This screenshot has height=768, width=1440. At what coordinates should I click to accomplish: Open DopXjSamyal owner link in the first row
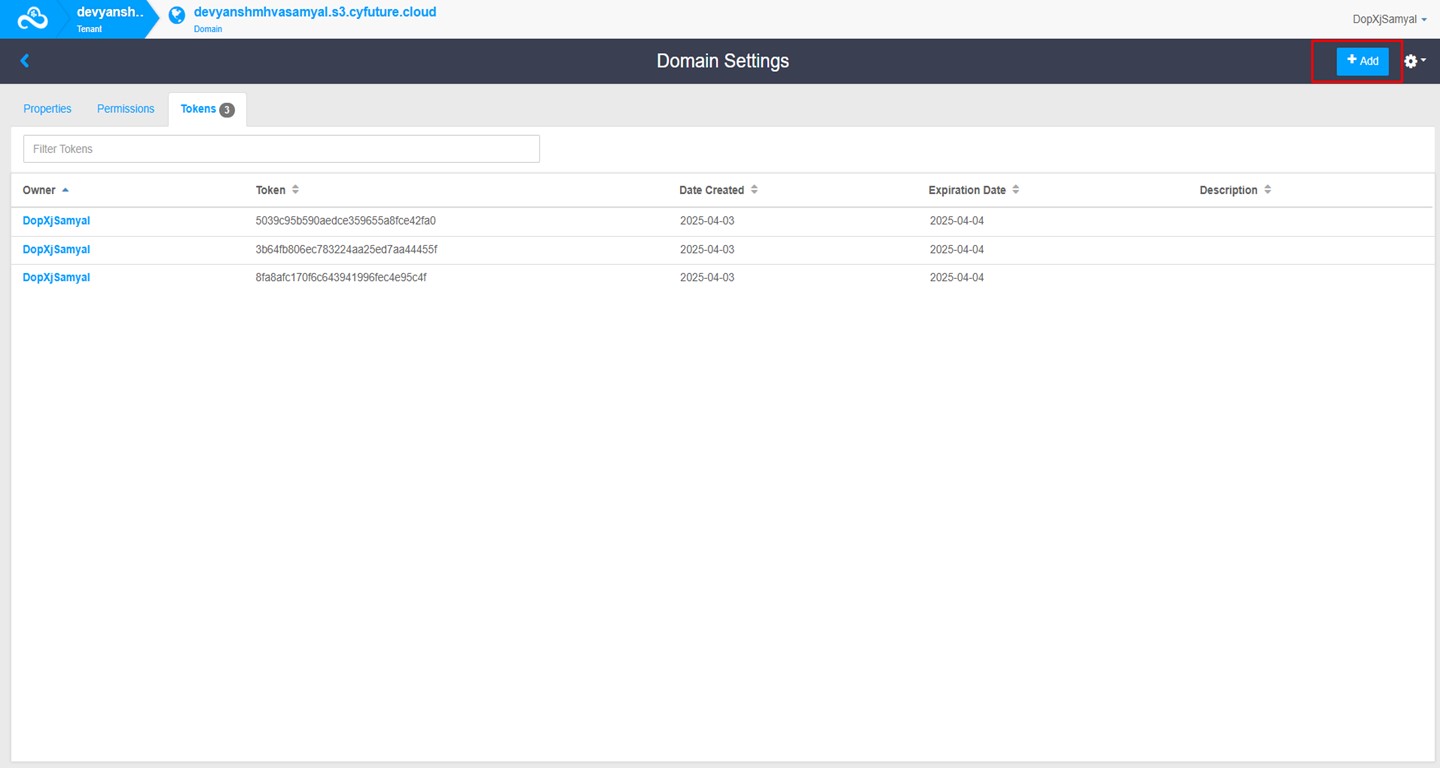(x=56, y=220)
